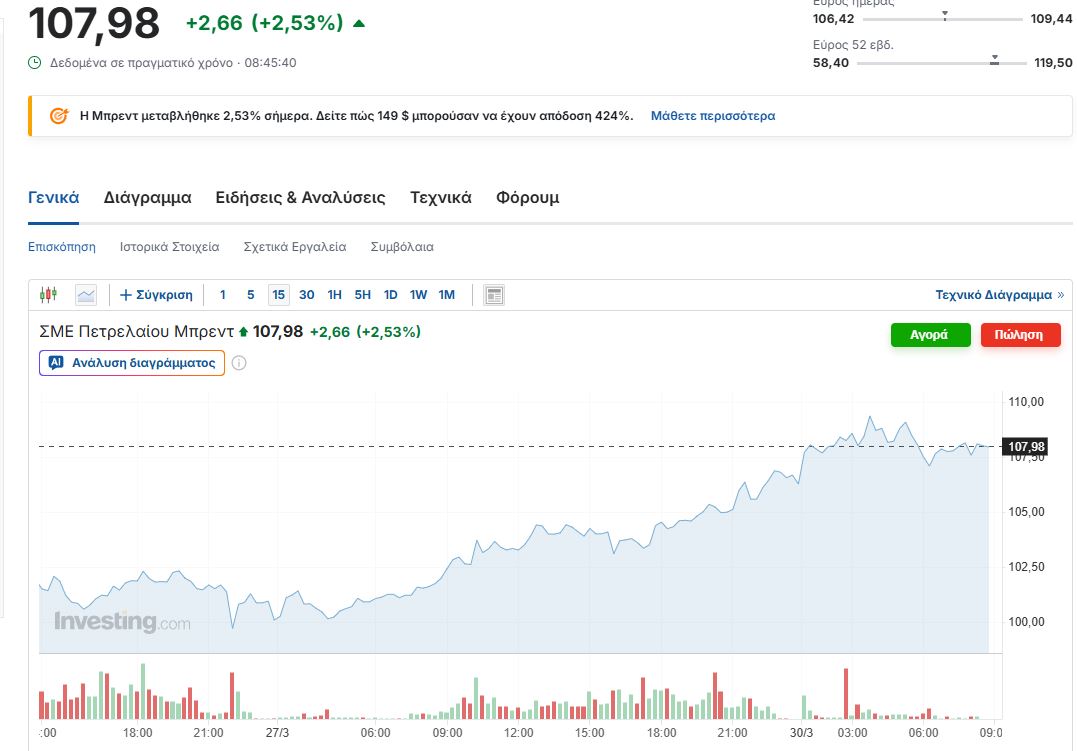The image size is (1077, 751).
Task: Switch chart timeframe to 1D
Action: point(391,295)
